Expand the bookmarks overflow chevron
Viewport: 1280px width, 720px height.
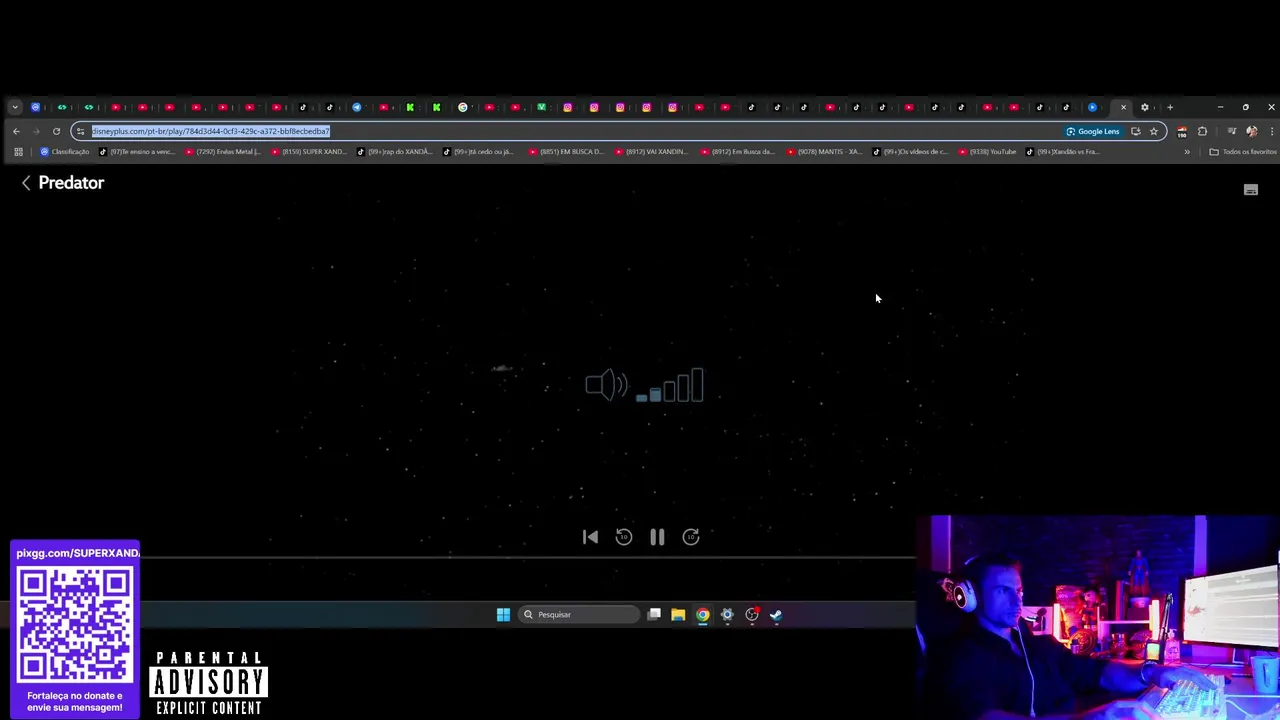[1187, 152]
